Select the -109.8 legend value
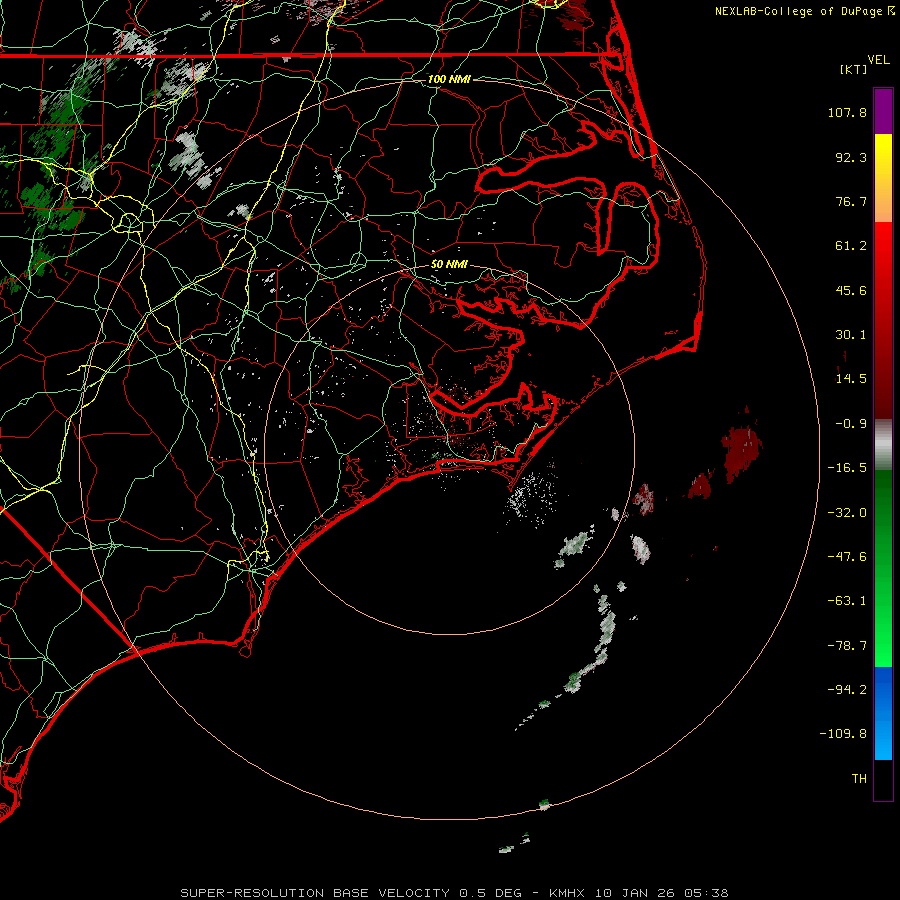900x900 pixels. (844, 734)
